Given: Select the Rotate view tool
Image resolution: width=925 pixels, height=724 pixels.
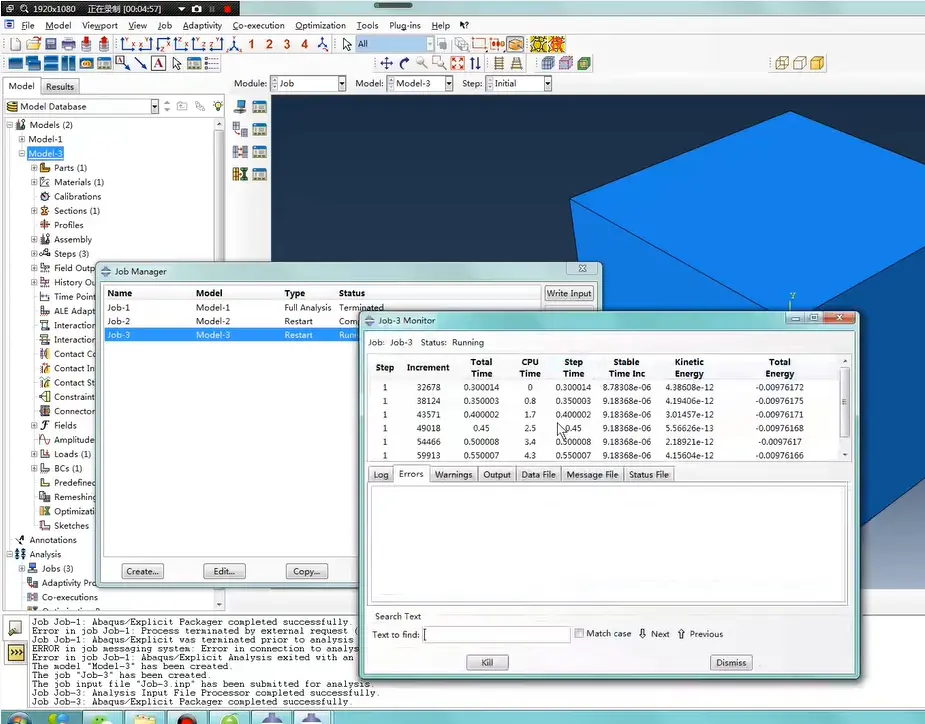Looking at the screenshot, I should pos(404,63).
